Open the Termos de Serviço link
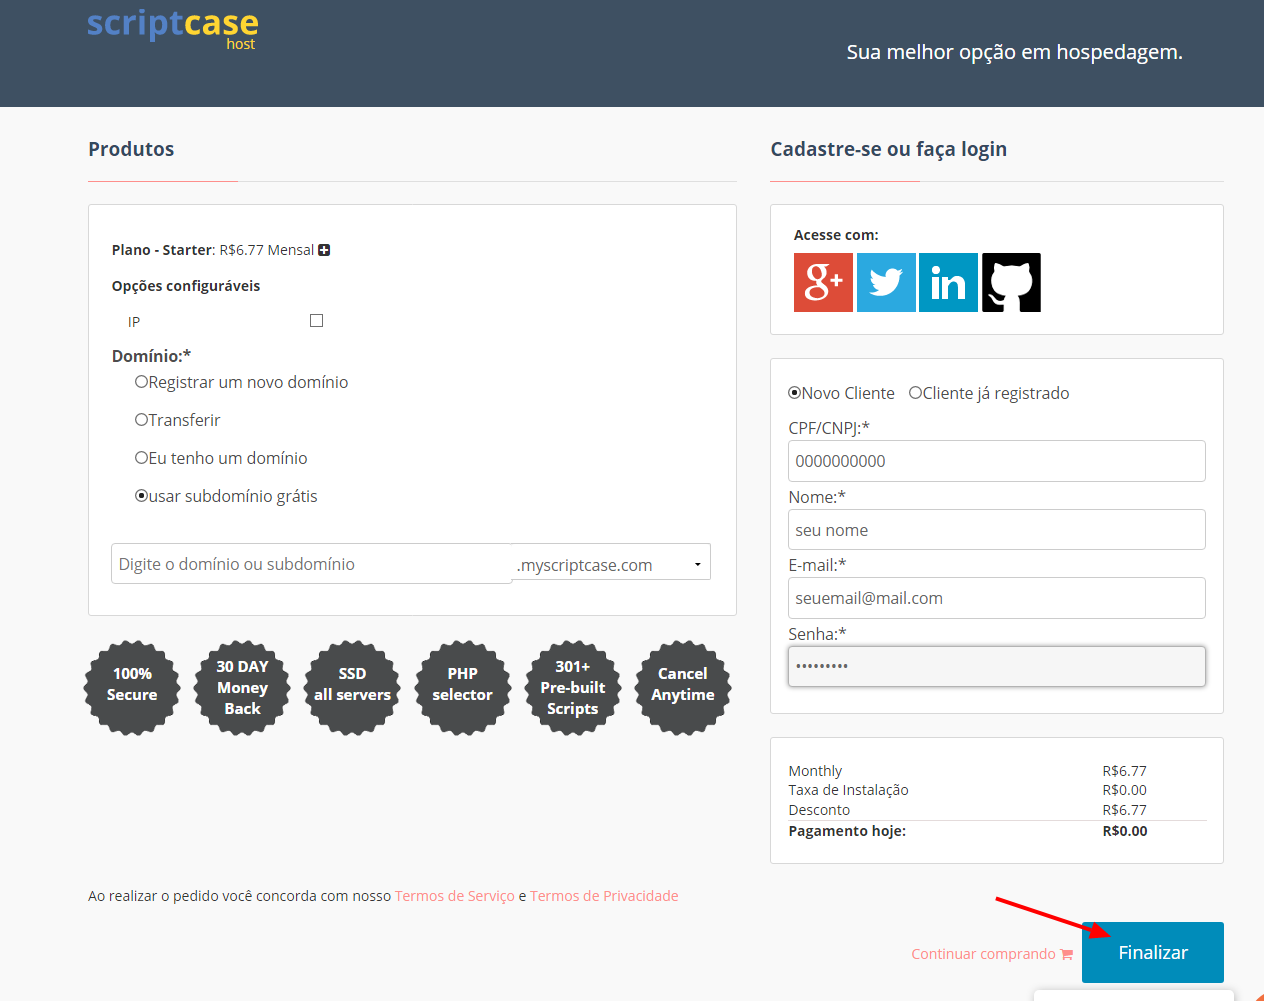1264x1001 pixels. click(455, 896)
